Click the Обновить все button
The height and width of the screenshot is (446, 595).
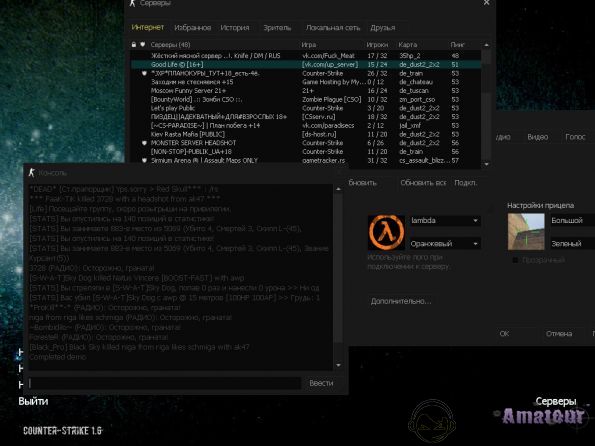pyautogui.click(x=423, y=183)
